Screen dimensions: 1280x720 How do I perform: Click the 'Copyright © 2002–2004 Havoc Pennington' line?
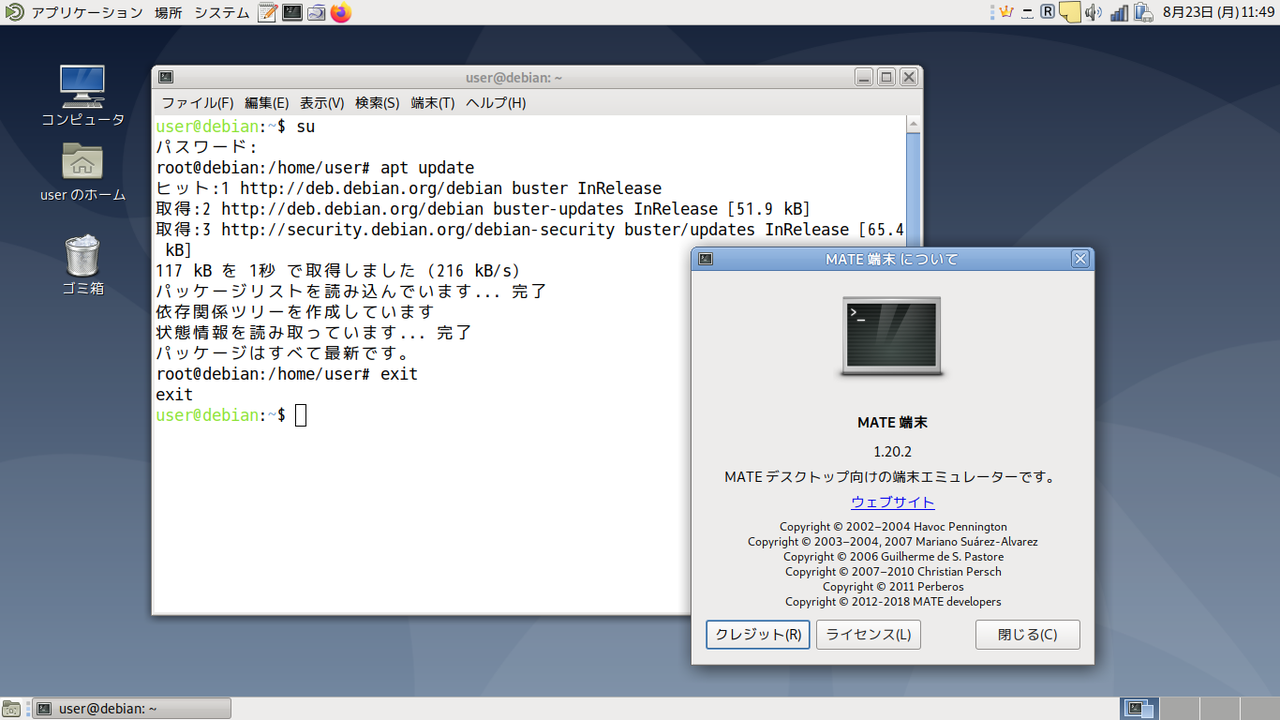[x=893, y=527]
